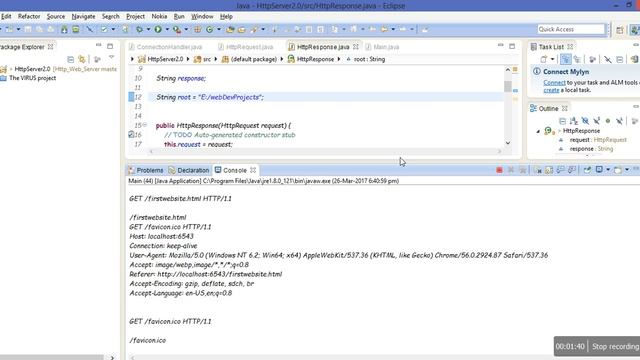Image resolution: width=640 pixels, height=360 pixels.
Task: Click (default package) in the breadcrumb
Action: (249, 59)
